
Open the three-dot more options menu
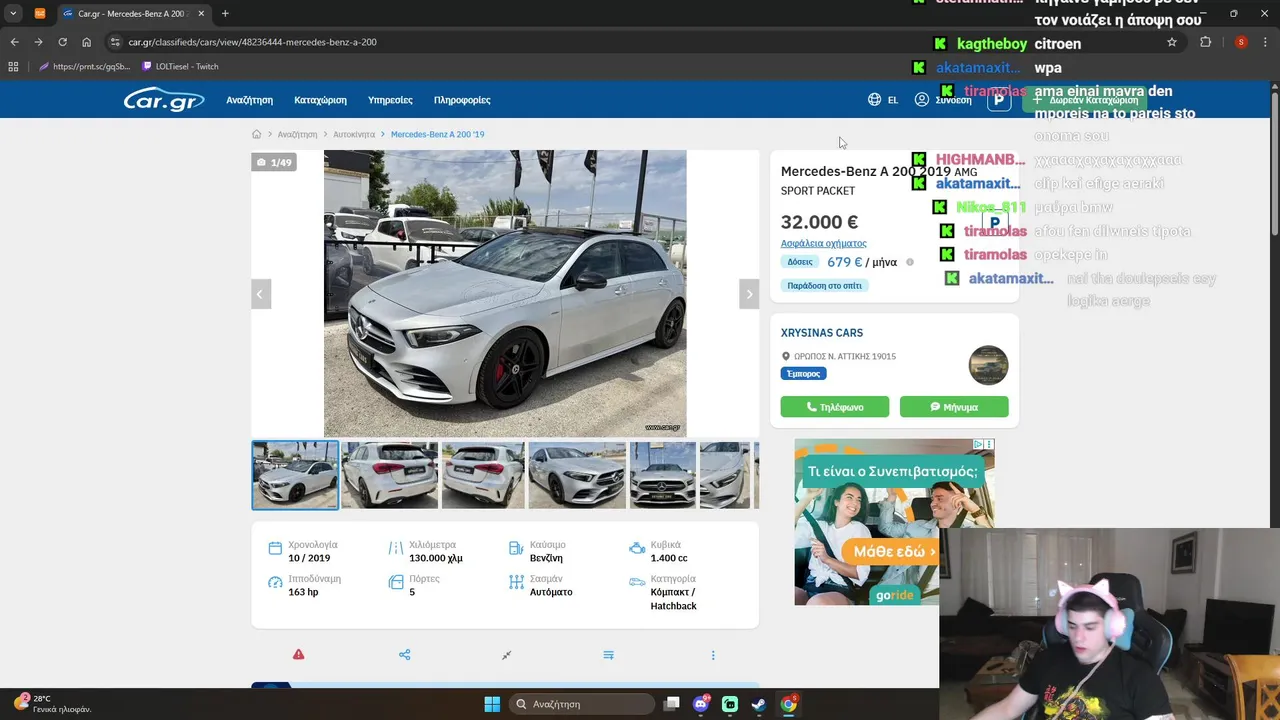[x=713, y=655]
